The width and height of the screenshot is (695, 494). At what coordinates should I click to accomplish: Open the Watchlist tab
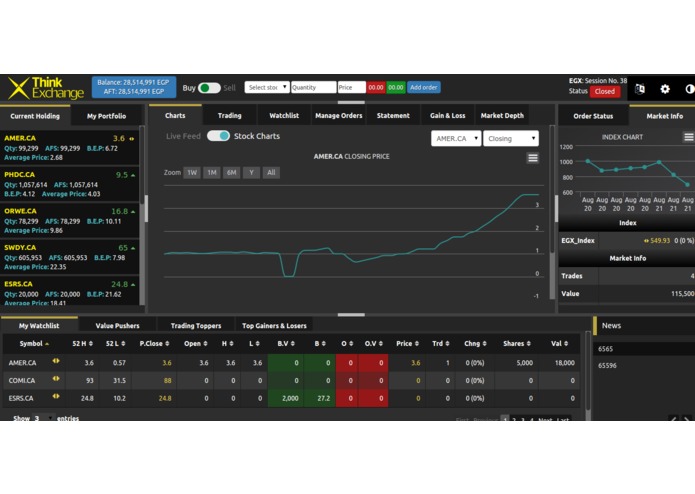[x=284, y=115]
